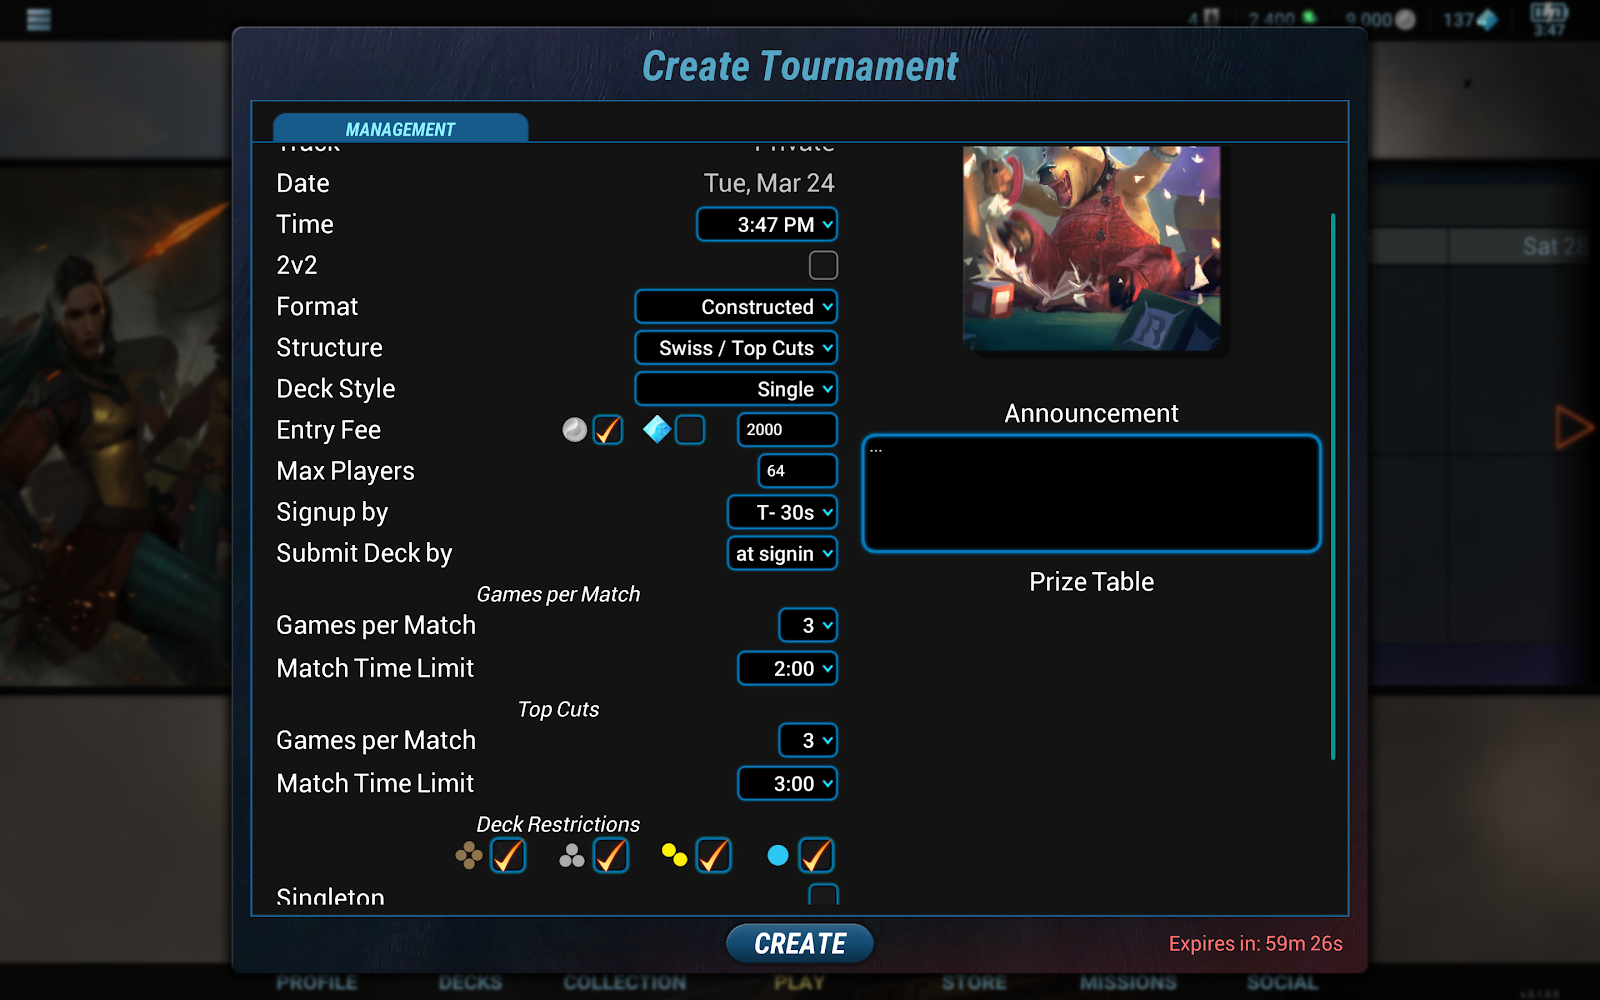
Task: Open the Time dropdown showing 3:47 PM
Action: [x=767, y=224]
